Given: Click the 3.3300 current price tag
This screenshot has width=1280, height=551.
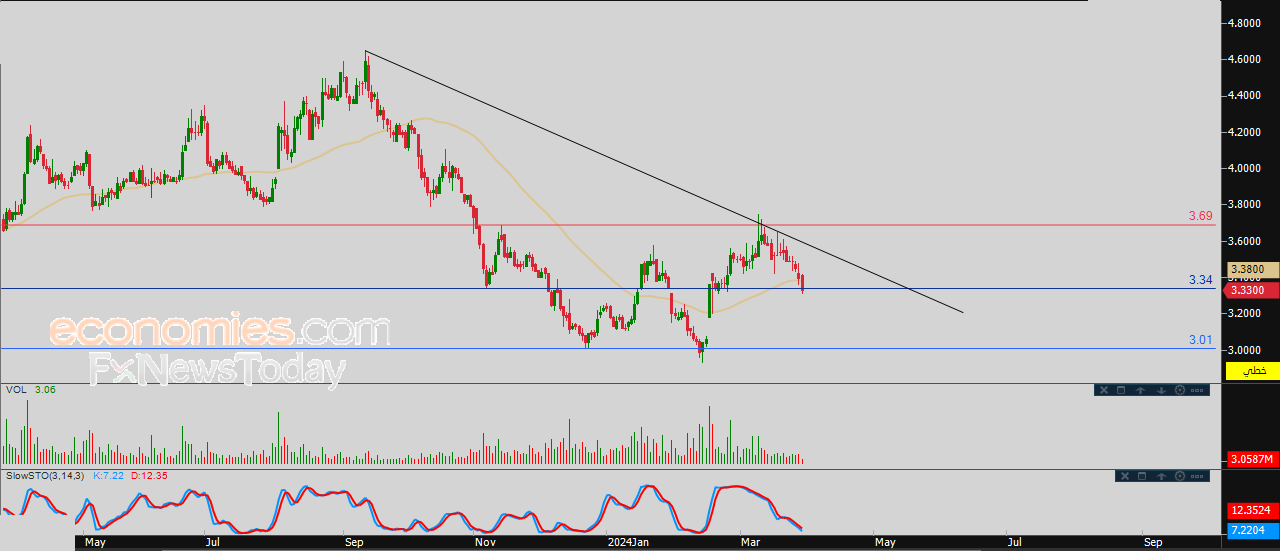Looking at the screenshot, I should coord(1253,290).
